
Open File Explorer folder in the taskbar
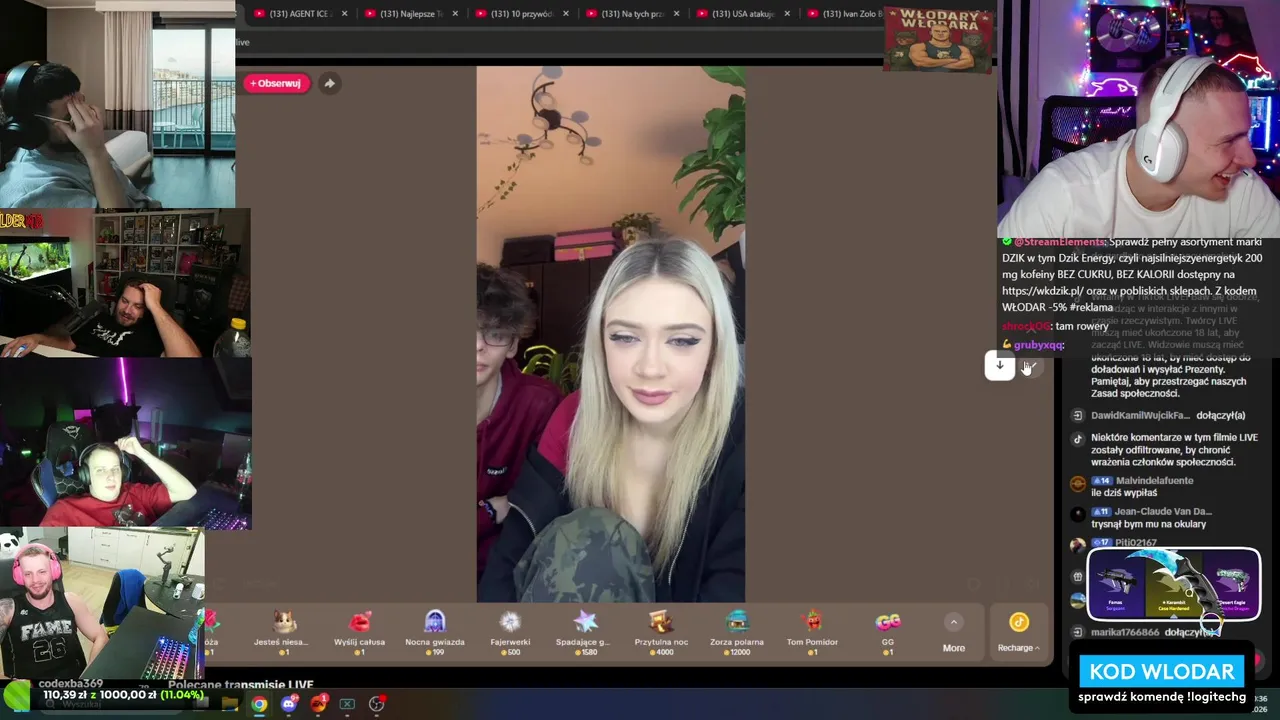(x=230, y=704)
